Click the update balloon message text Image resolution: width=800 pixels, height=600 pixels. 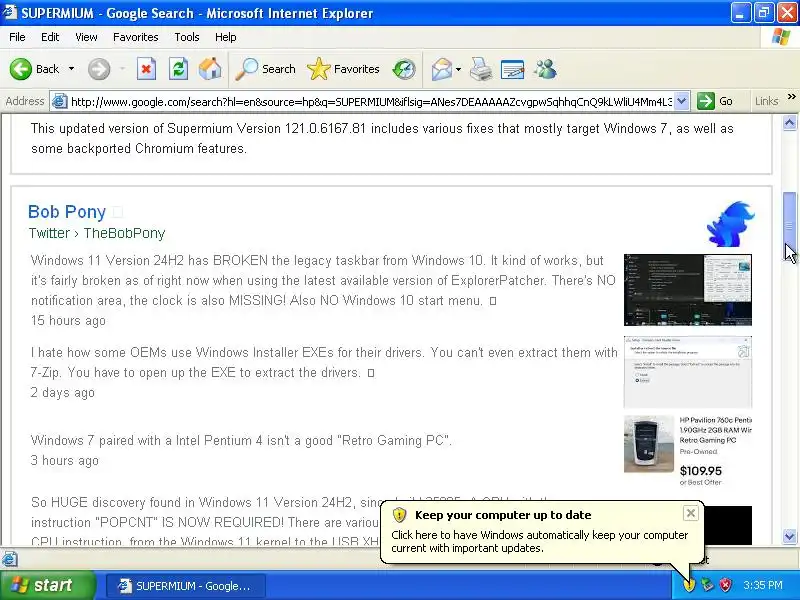pos(540,541)
